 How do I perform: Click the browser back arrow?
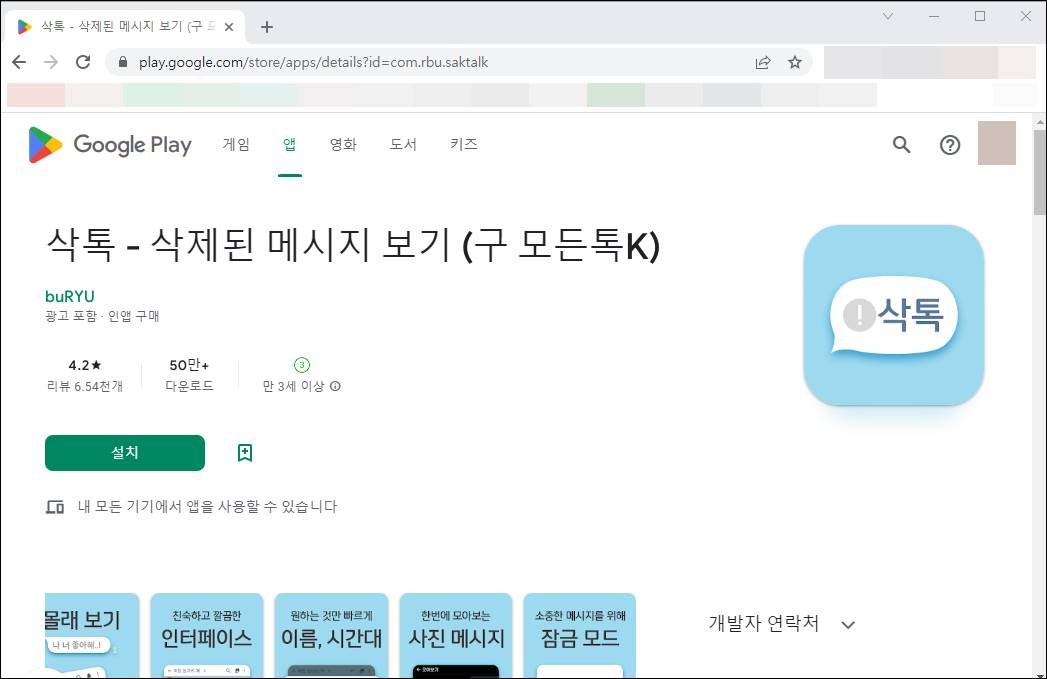tap(19, 62)
